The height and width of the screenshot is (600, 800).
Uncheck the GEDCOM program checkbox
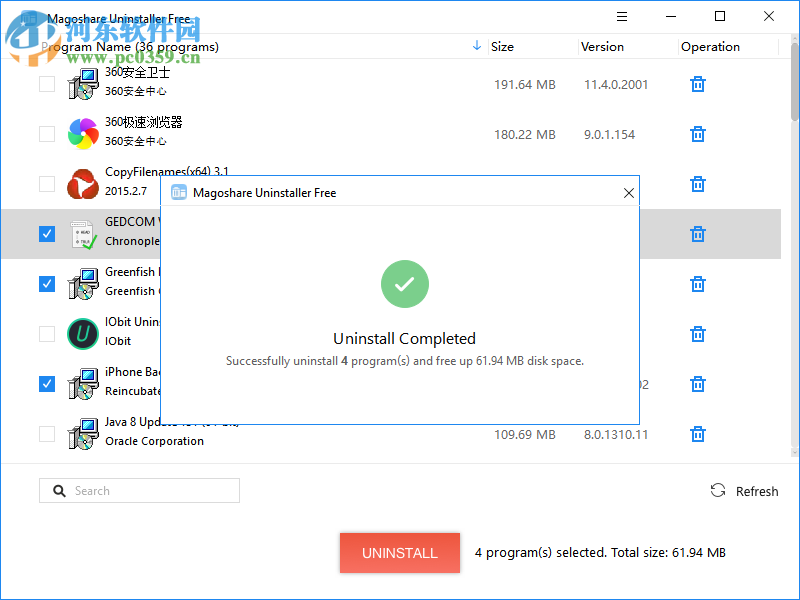[x=46, y=233]
